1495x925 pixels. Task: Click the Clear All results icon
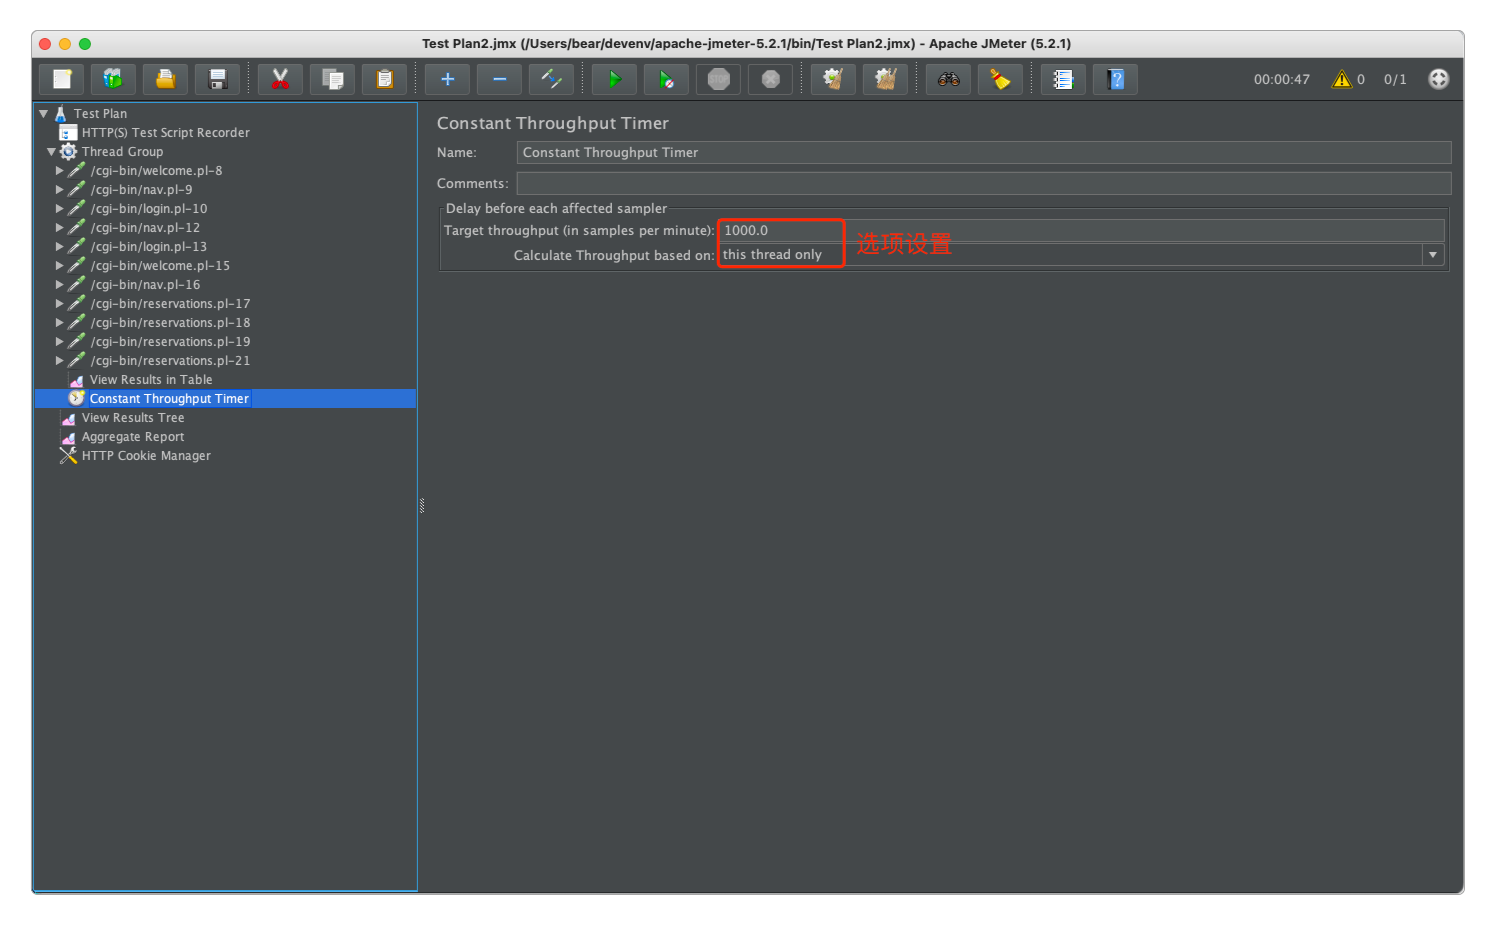(886, 79)
